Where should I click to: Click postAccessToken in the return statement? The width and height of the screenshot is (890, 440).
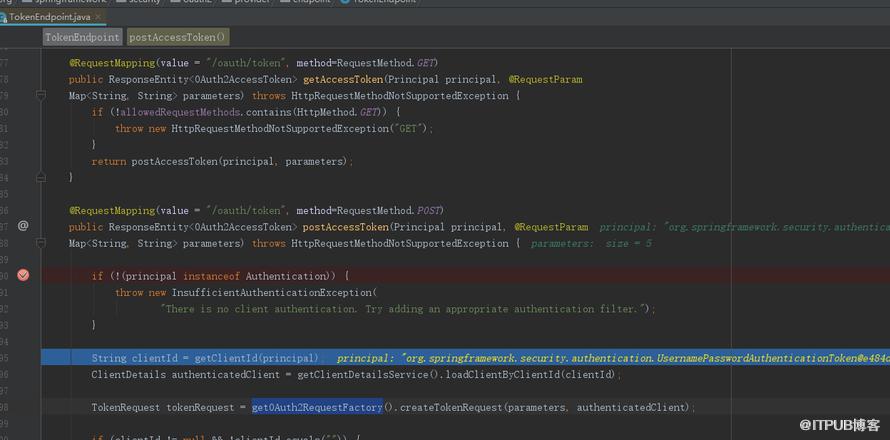tap(174, 162)
